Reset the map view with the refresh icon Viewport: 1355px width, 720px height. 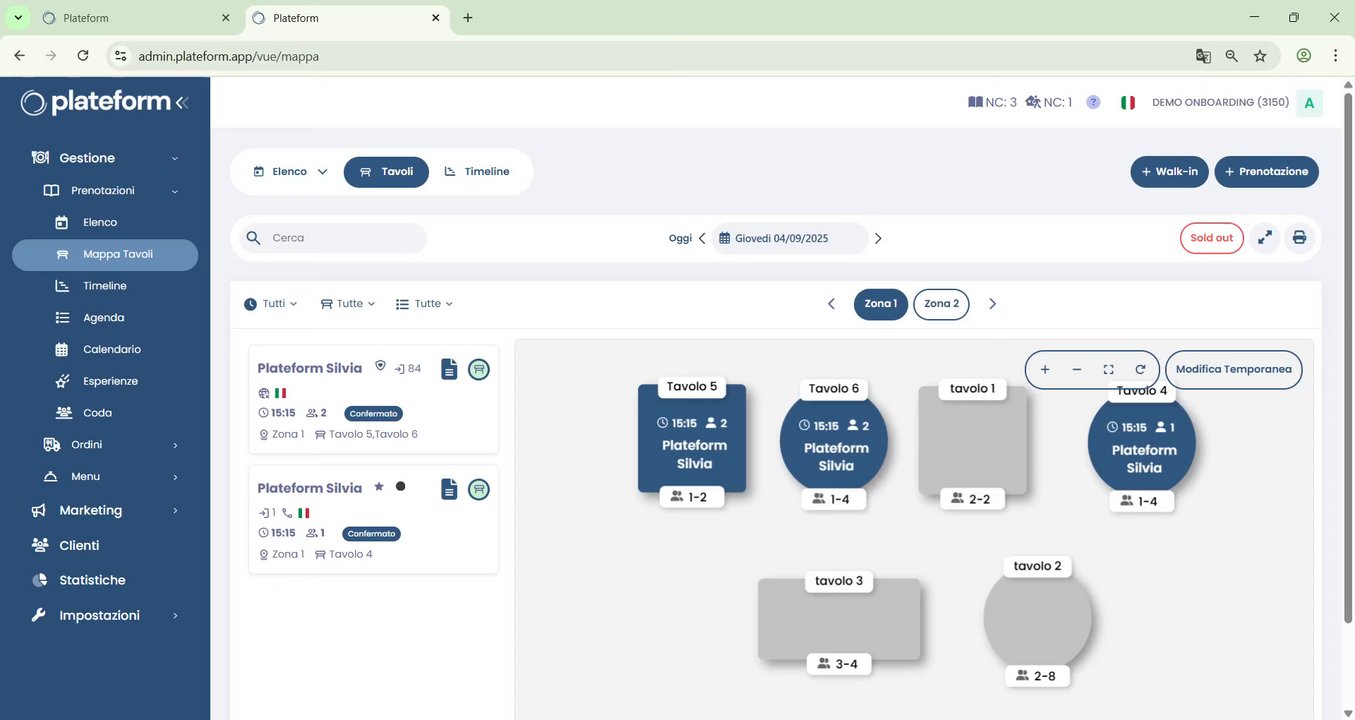[1140, 369]
